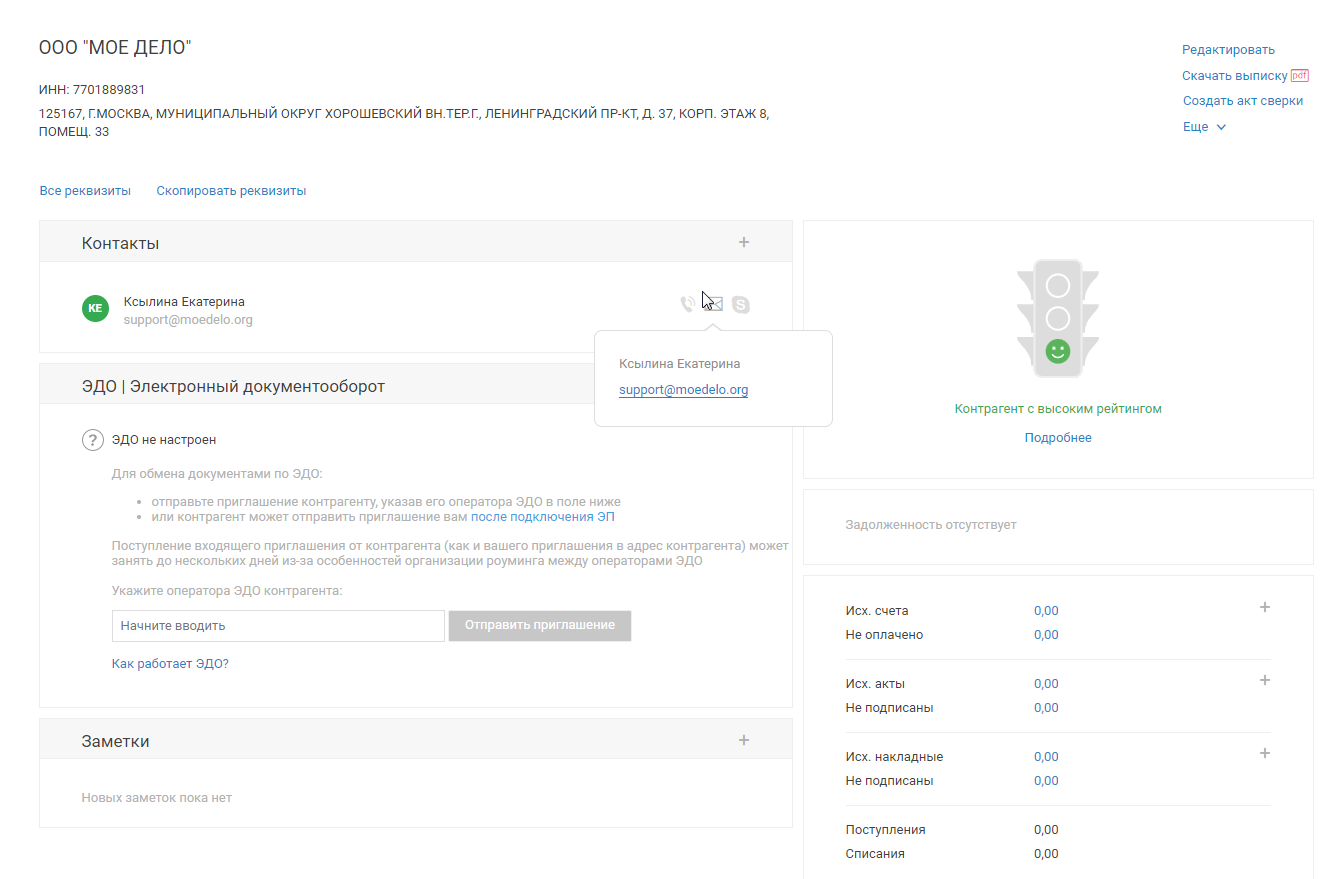
Task: Click the email envelope contact icon
Action: 713,304
